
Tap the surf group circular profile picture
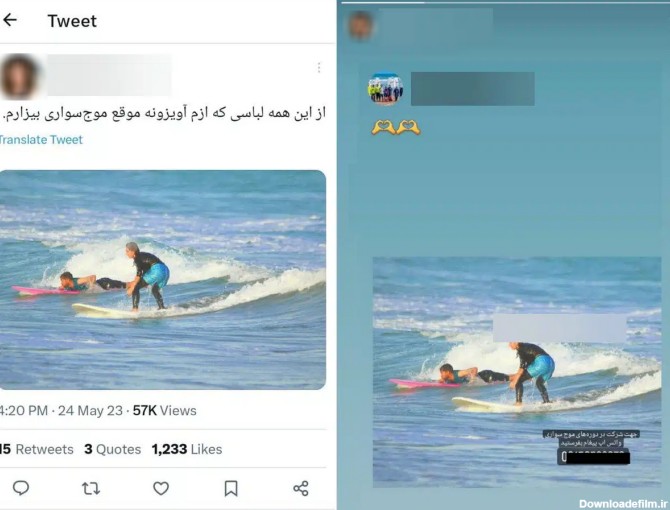[x=385, y=88]
